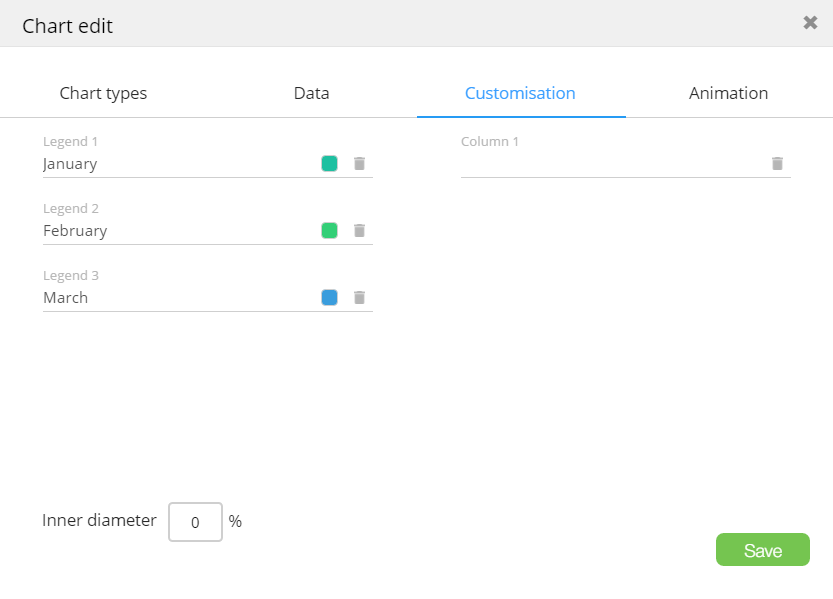Edit the Legend 1 January text field
Screen dimensions: 833x599
coord(175,164)
